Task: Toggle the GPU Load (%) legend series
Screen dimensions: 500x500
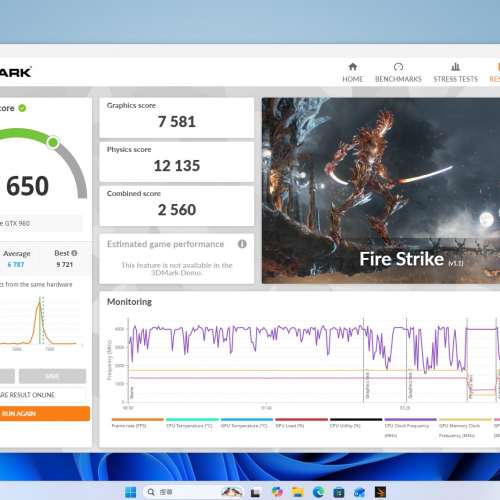Action: (x=301, y=423)
